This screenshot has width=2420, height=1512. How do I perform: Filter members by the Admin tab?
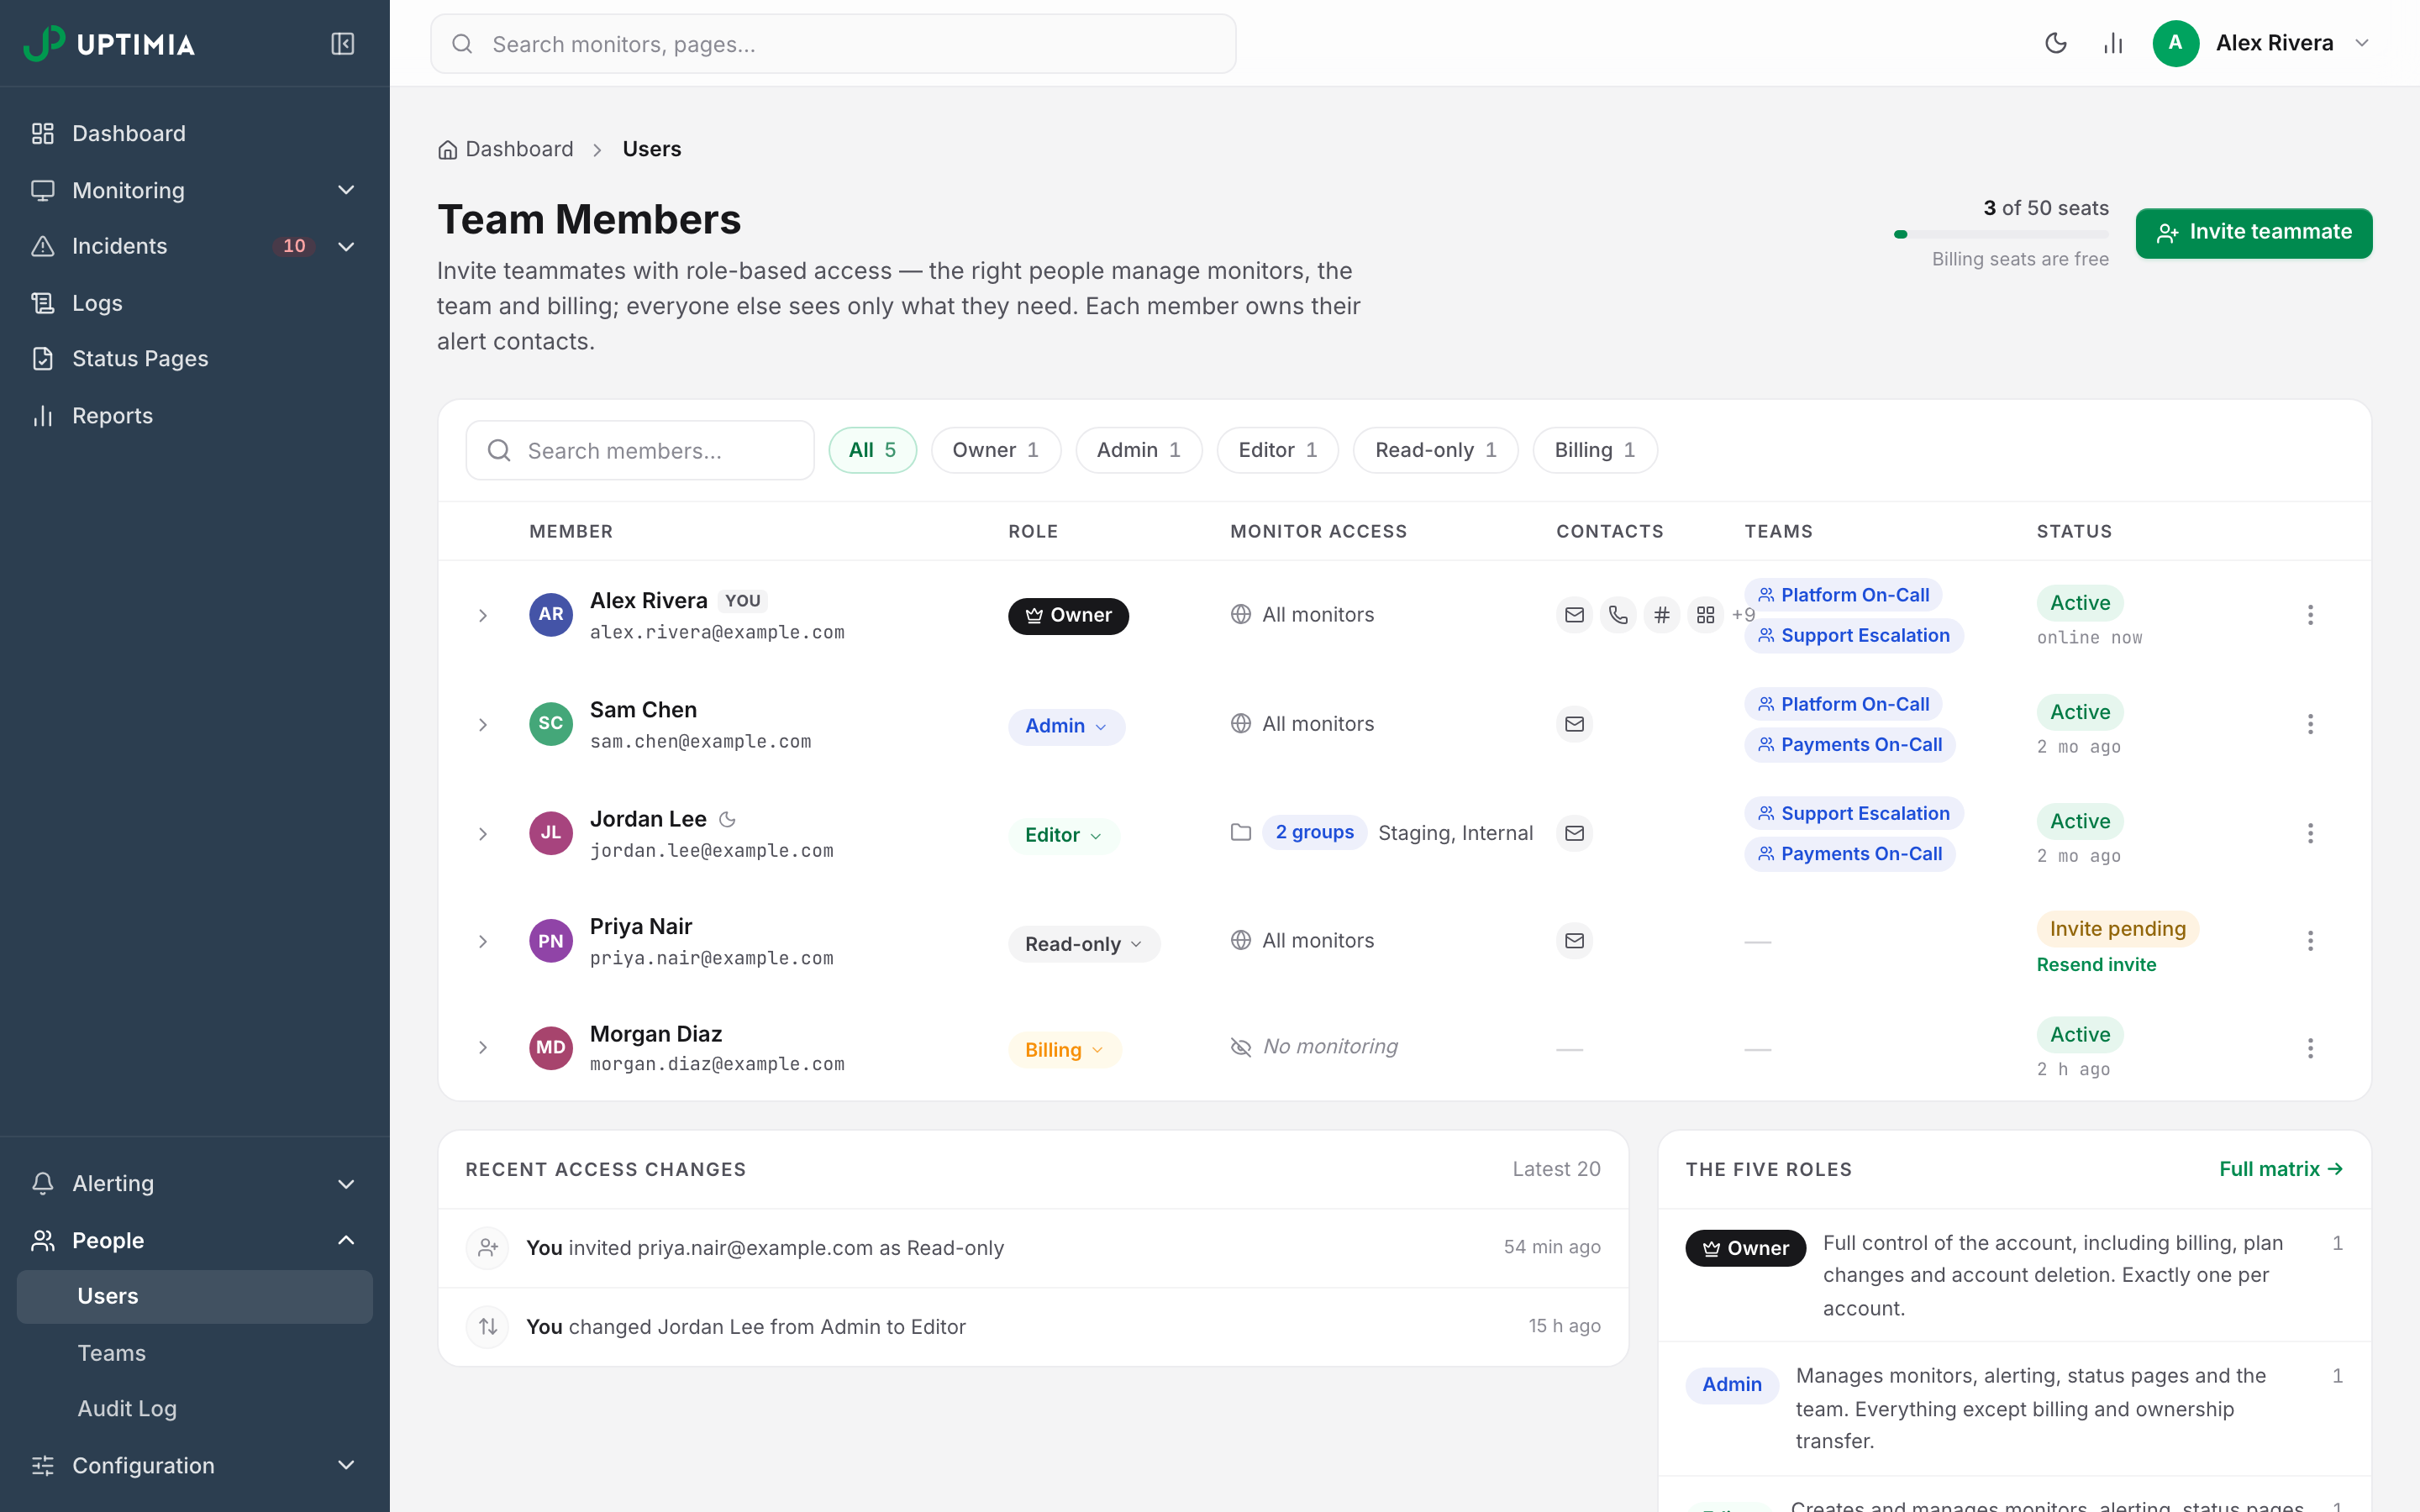(1139, 450)
